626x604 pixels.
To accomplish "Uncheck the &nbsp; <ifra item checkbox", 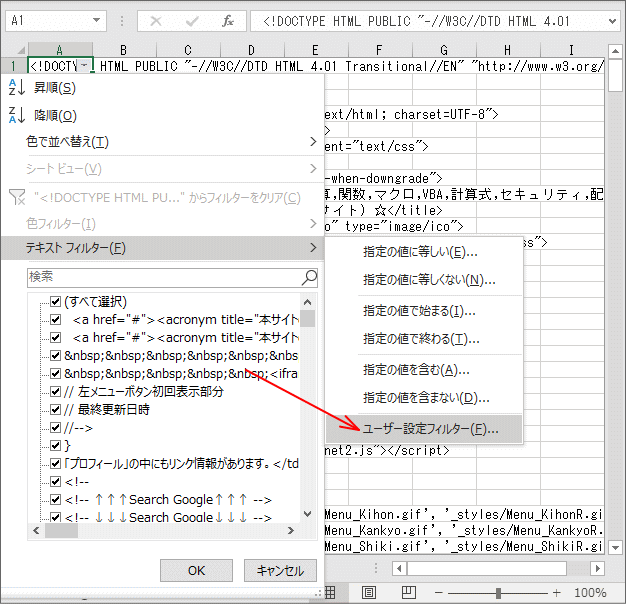I will pos(55,374).
